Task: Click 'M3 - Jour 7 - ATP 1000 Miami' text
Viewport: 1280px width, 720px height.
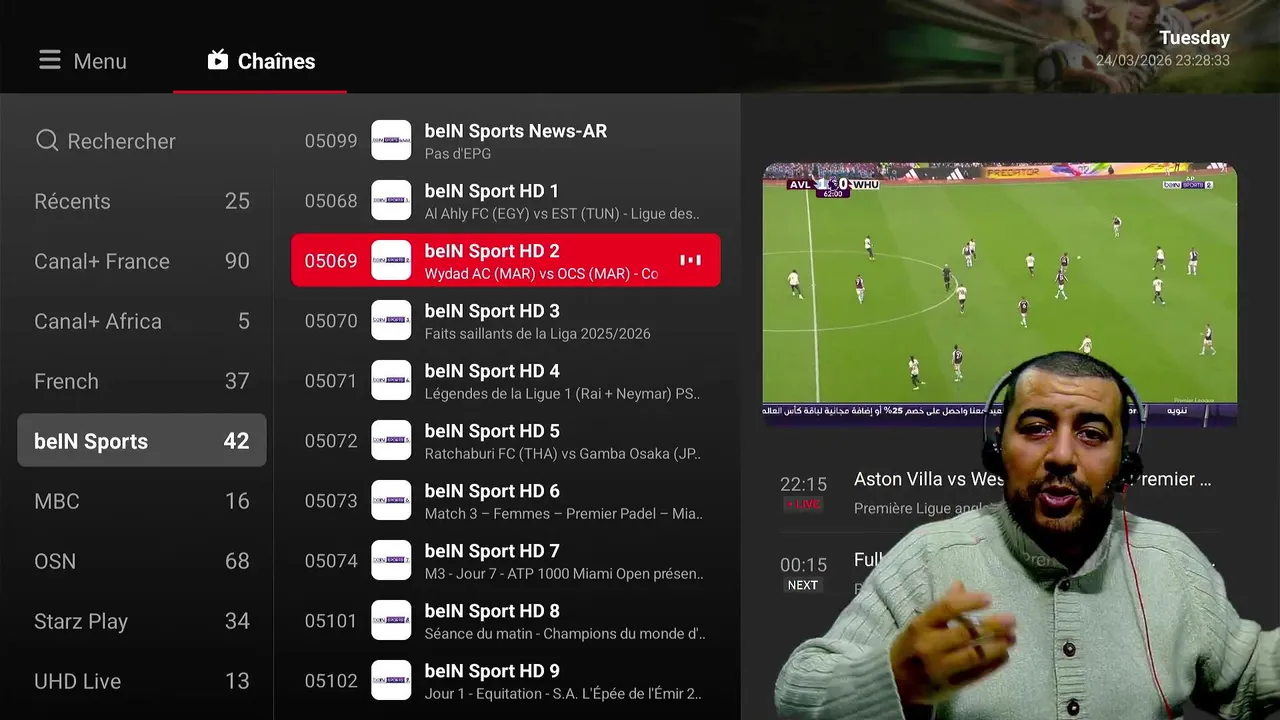Action: click(563, 574)
